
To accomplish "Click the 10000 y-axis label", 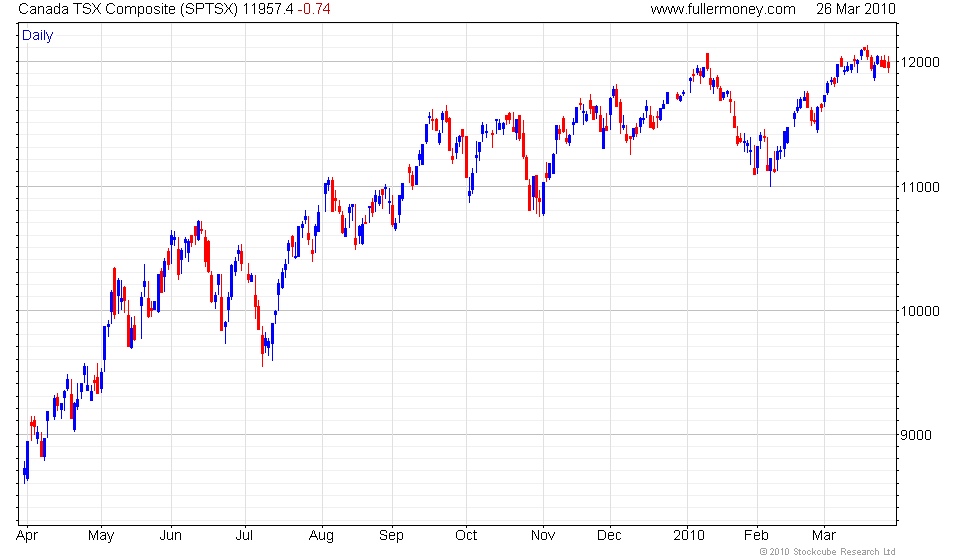I will (919, 311).
